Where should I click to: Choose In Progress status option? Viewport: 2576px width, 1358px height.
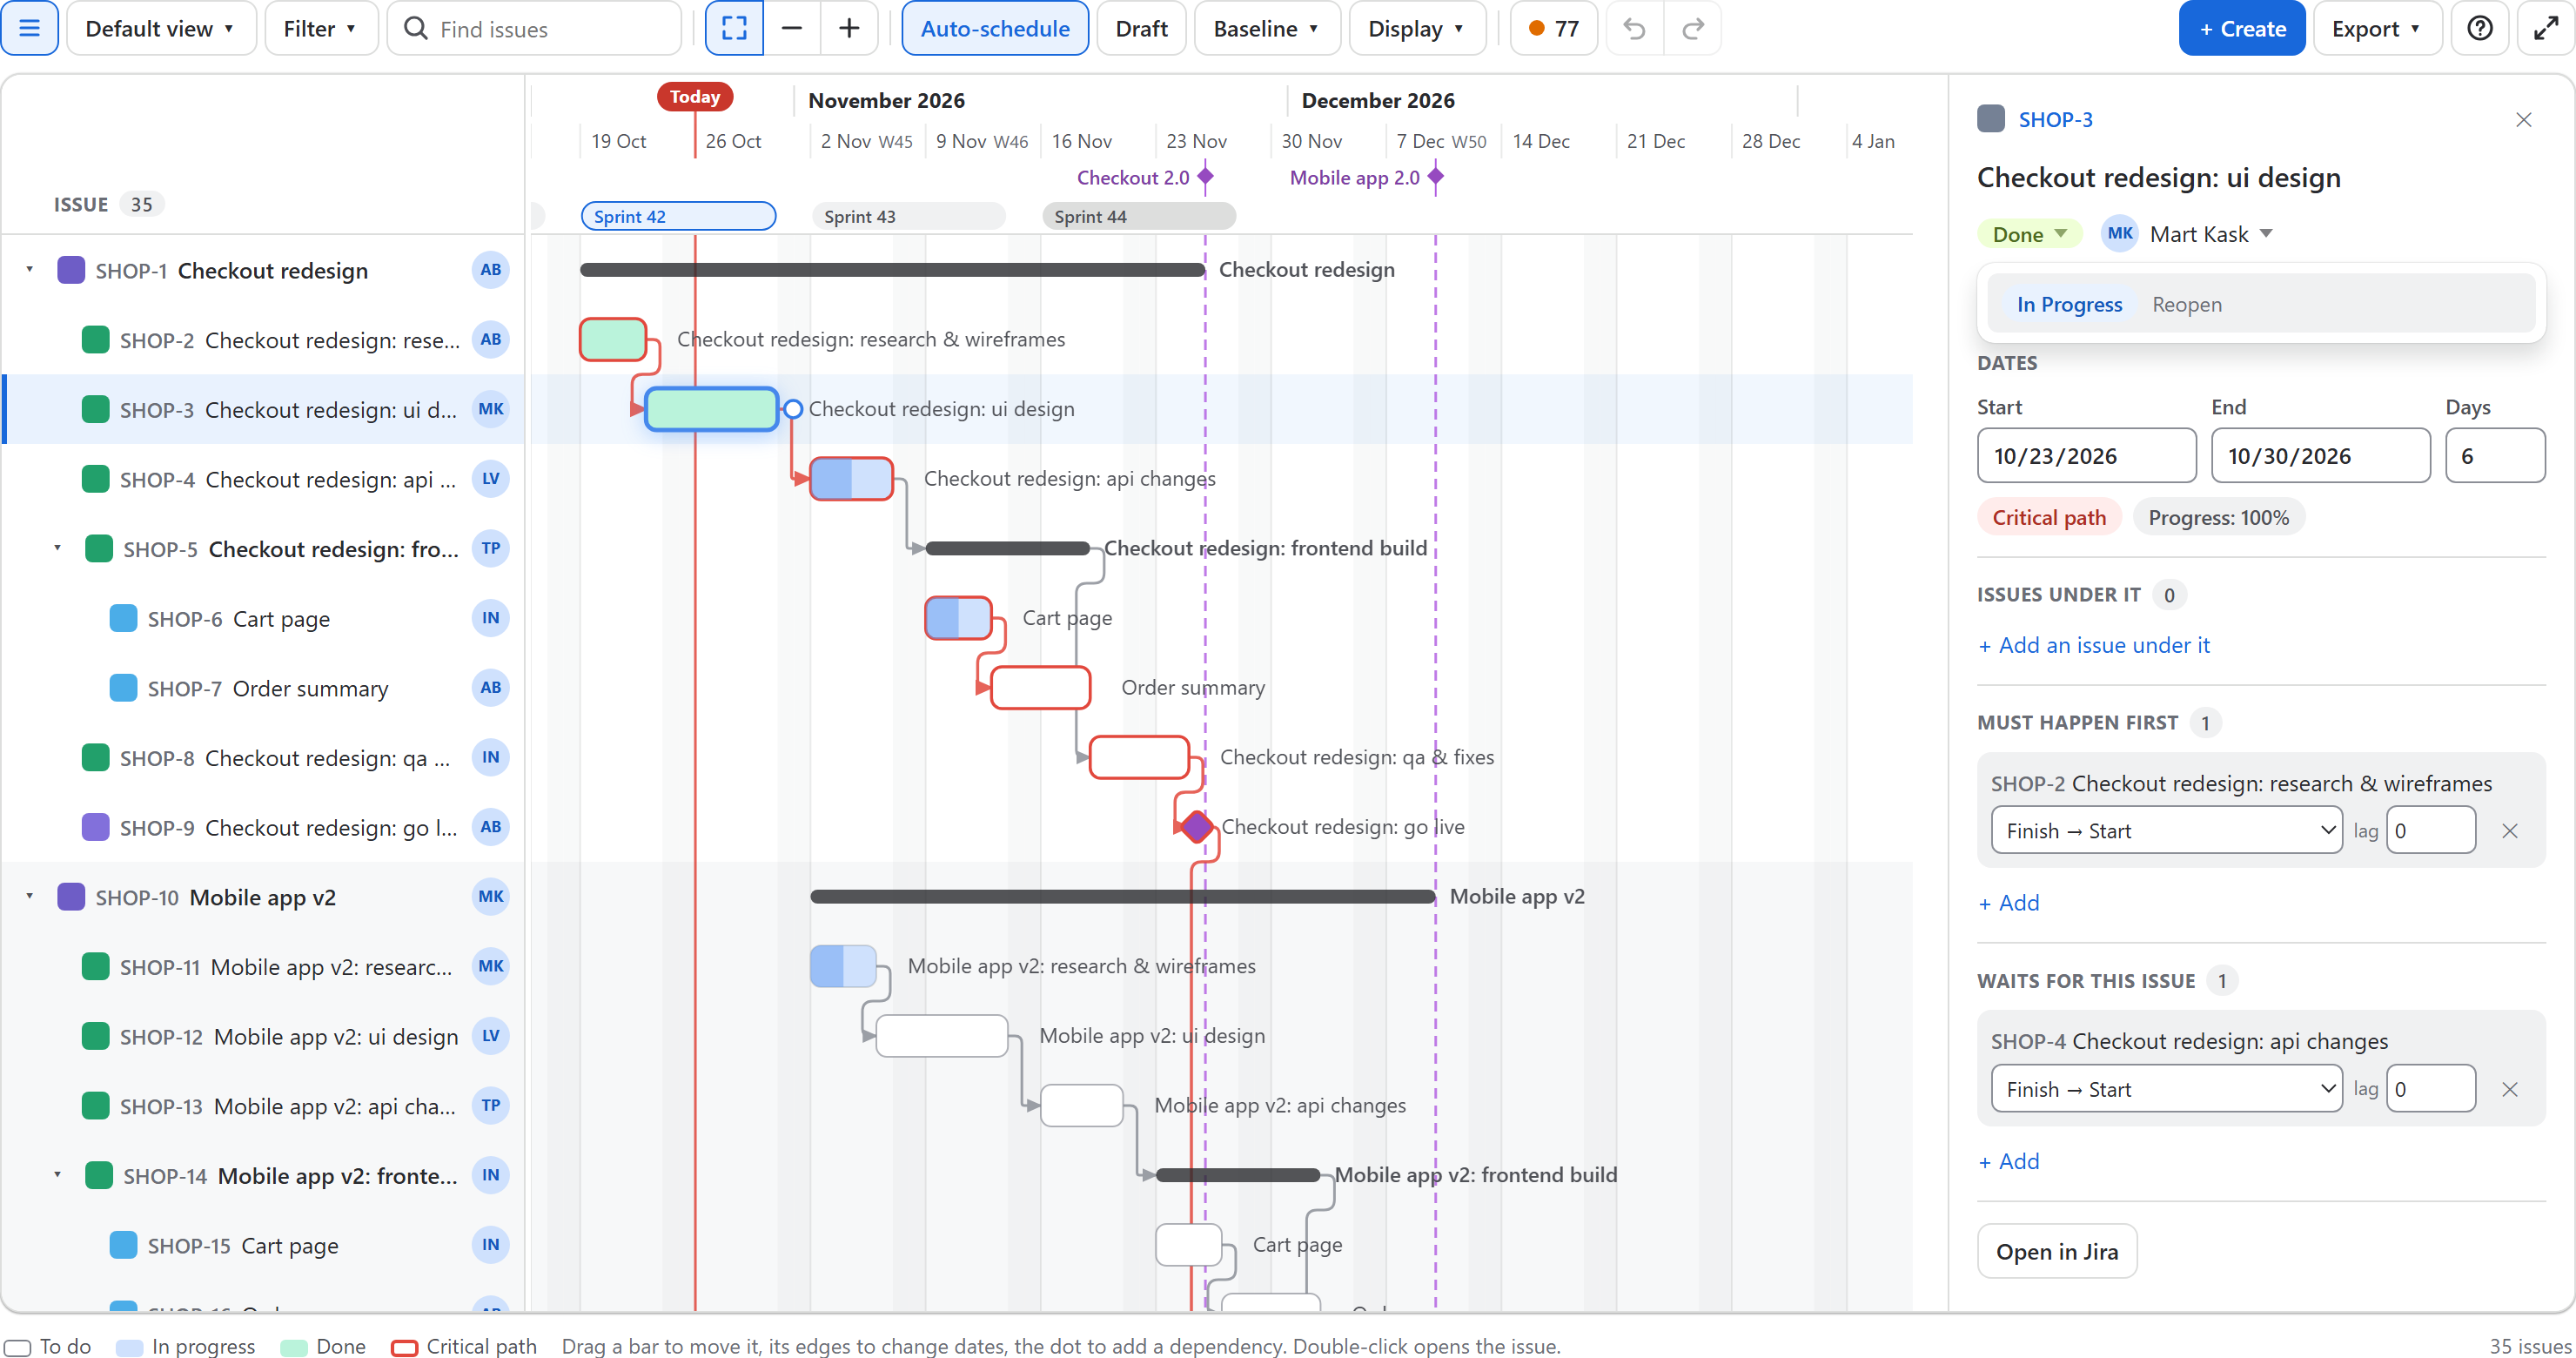(2069, 304)
